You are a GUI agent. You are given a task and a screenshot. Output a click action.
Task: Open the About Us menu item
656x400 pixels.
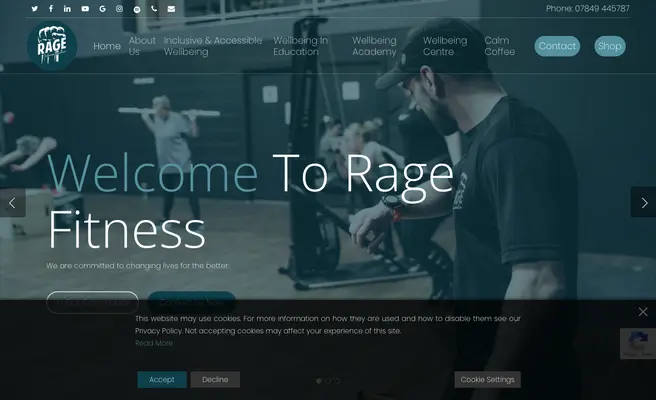[142, 46]
